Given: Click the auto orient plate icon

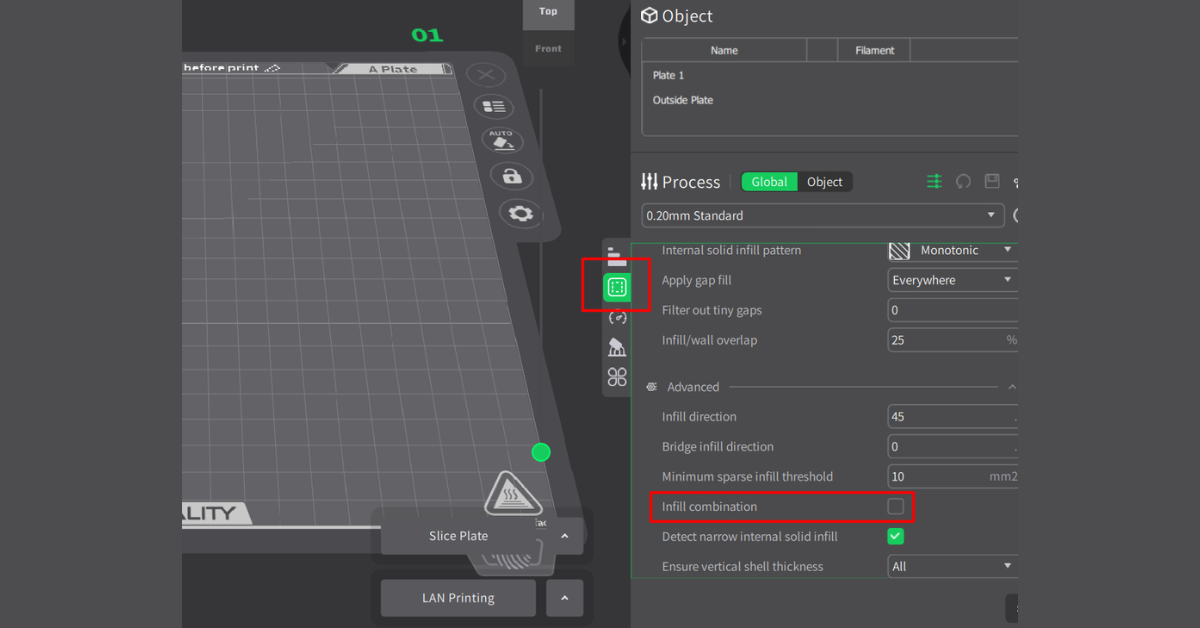Looking at the screenshot, I should (501, 140).
